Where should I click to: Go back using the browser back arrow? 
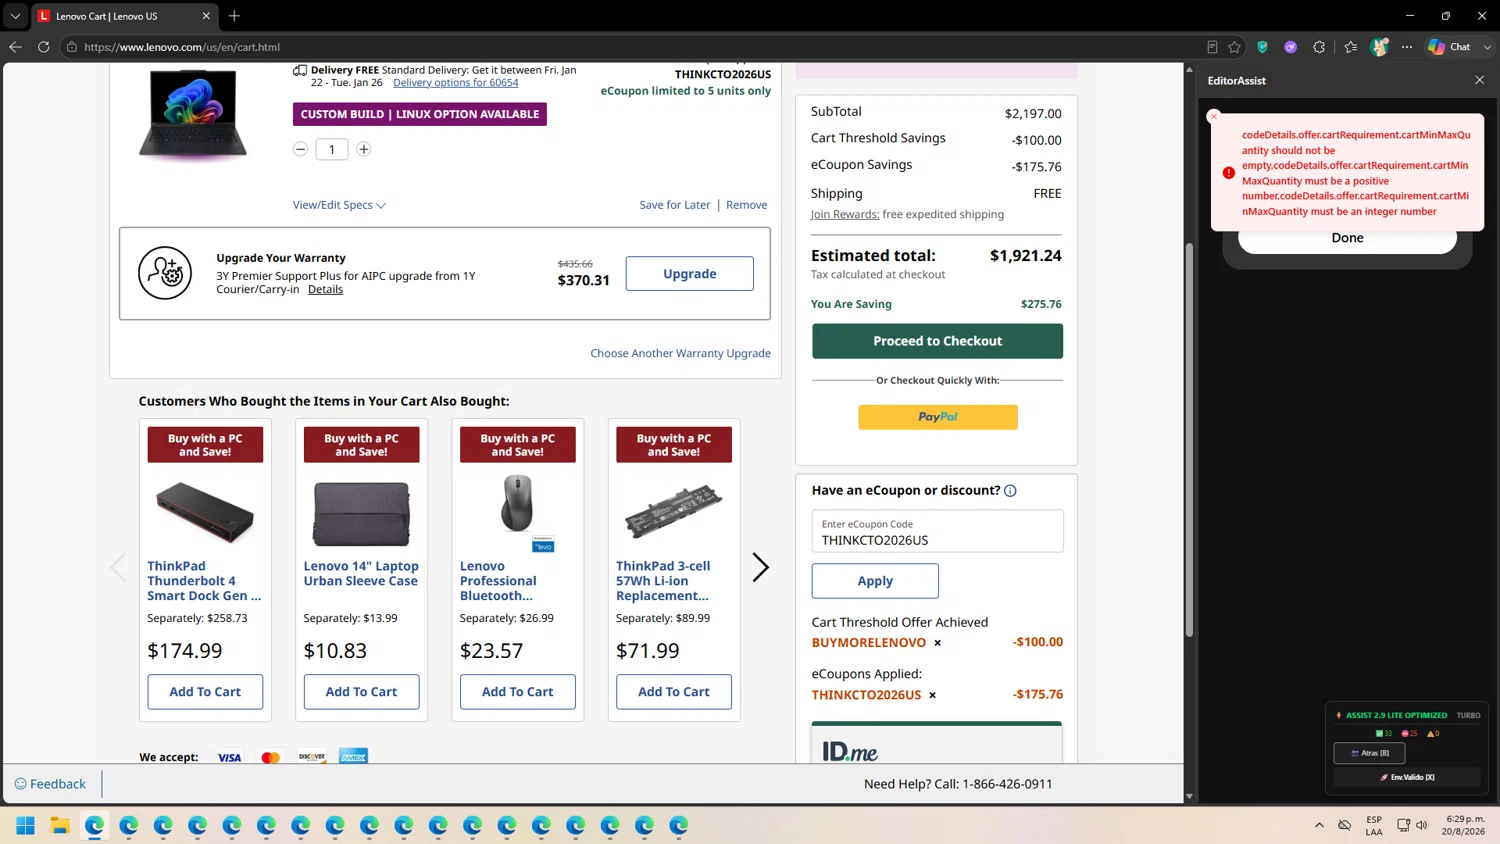(15, 47)
